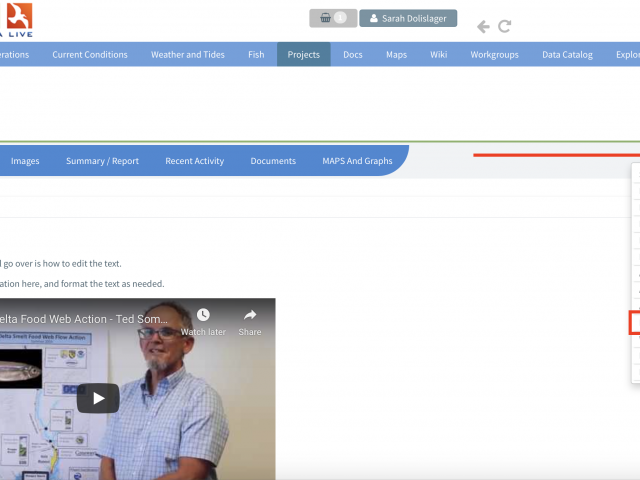Click the Watch later clock icon

[203, 315]
